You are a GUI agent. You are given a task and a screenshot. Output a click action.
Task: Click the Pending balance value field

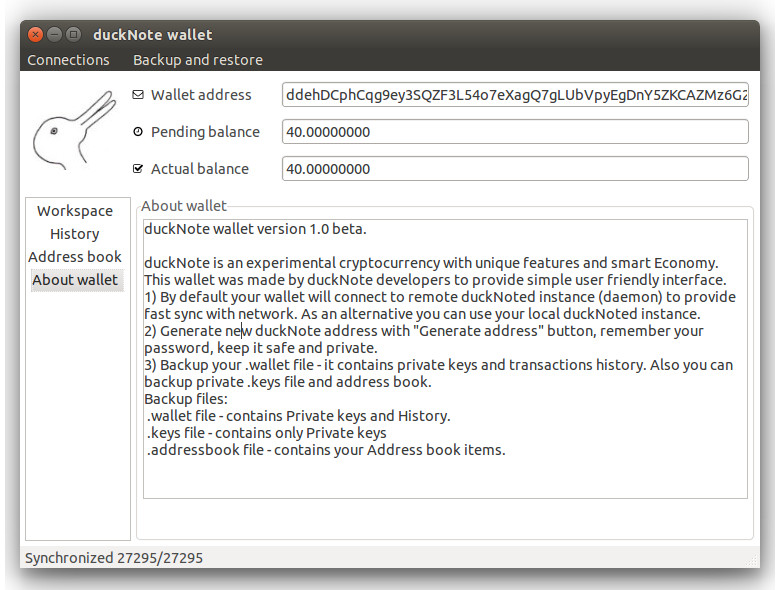(x=515, y=132)
